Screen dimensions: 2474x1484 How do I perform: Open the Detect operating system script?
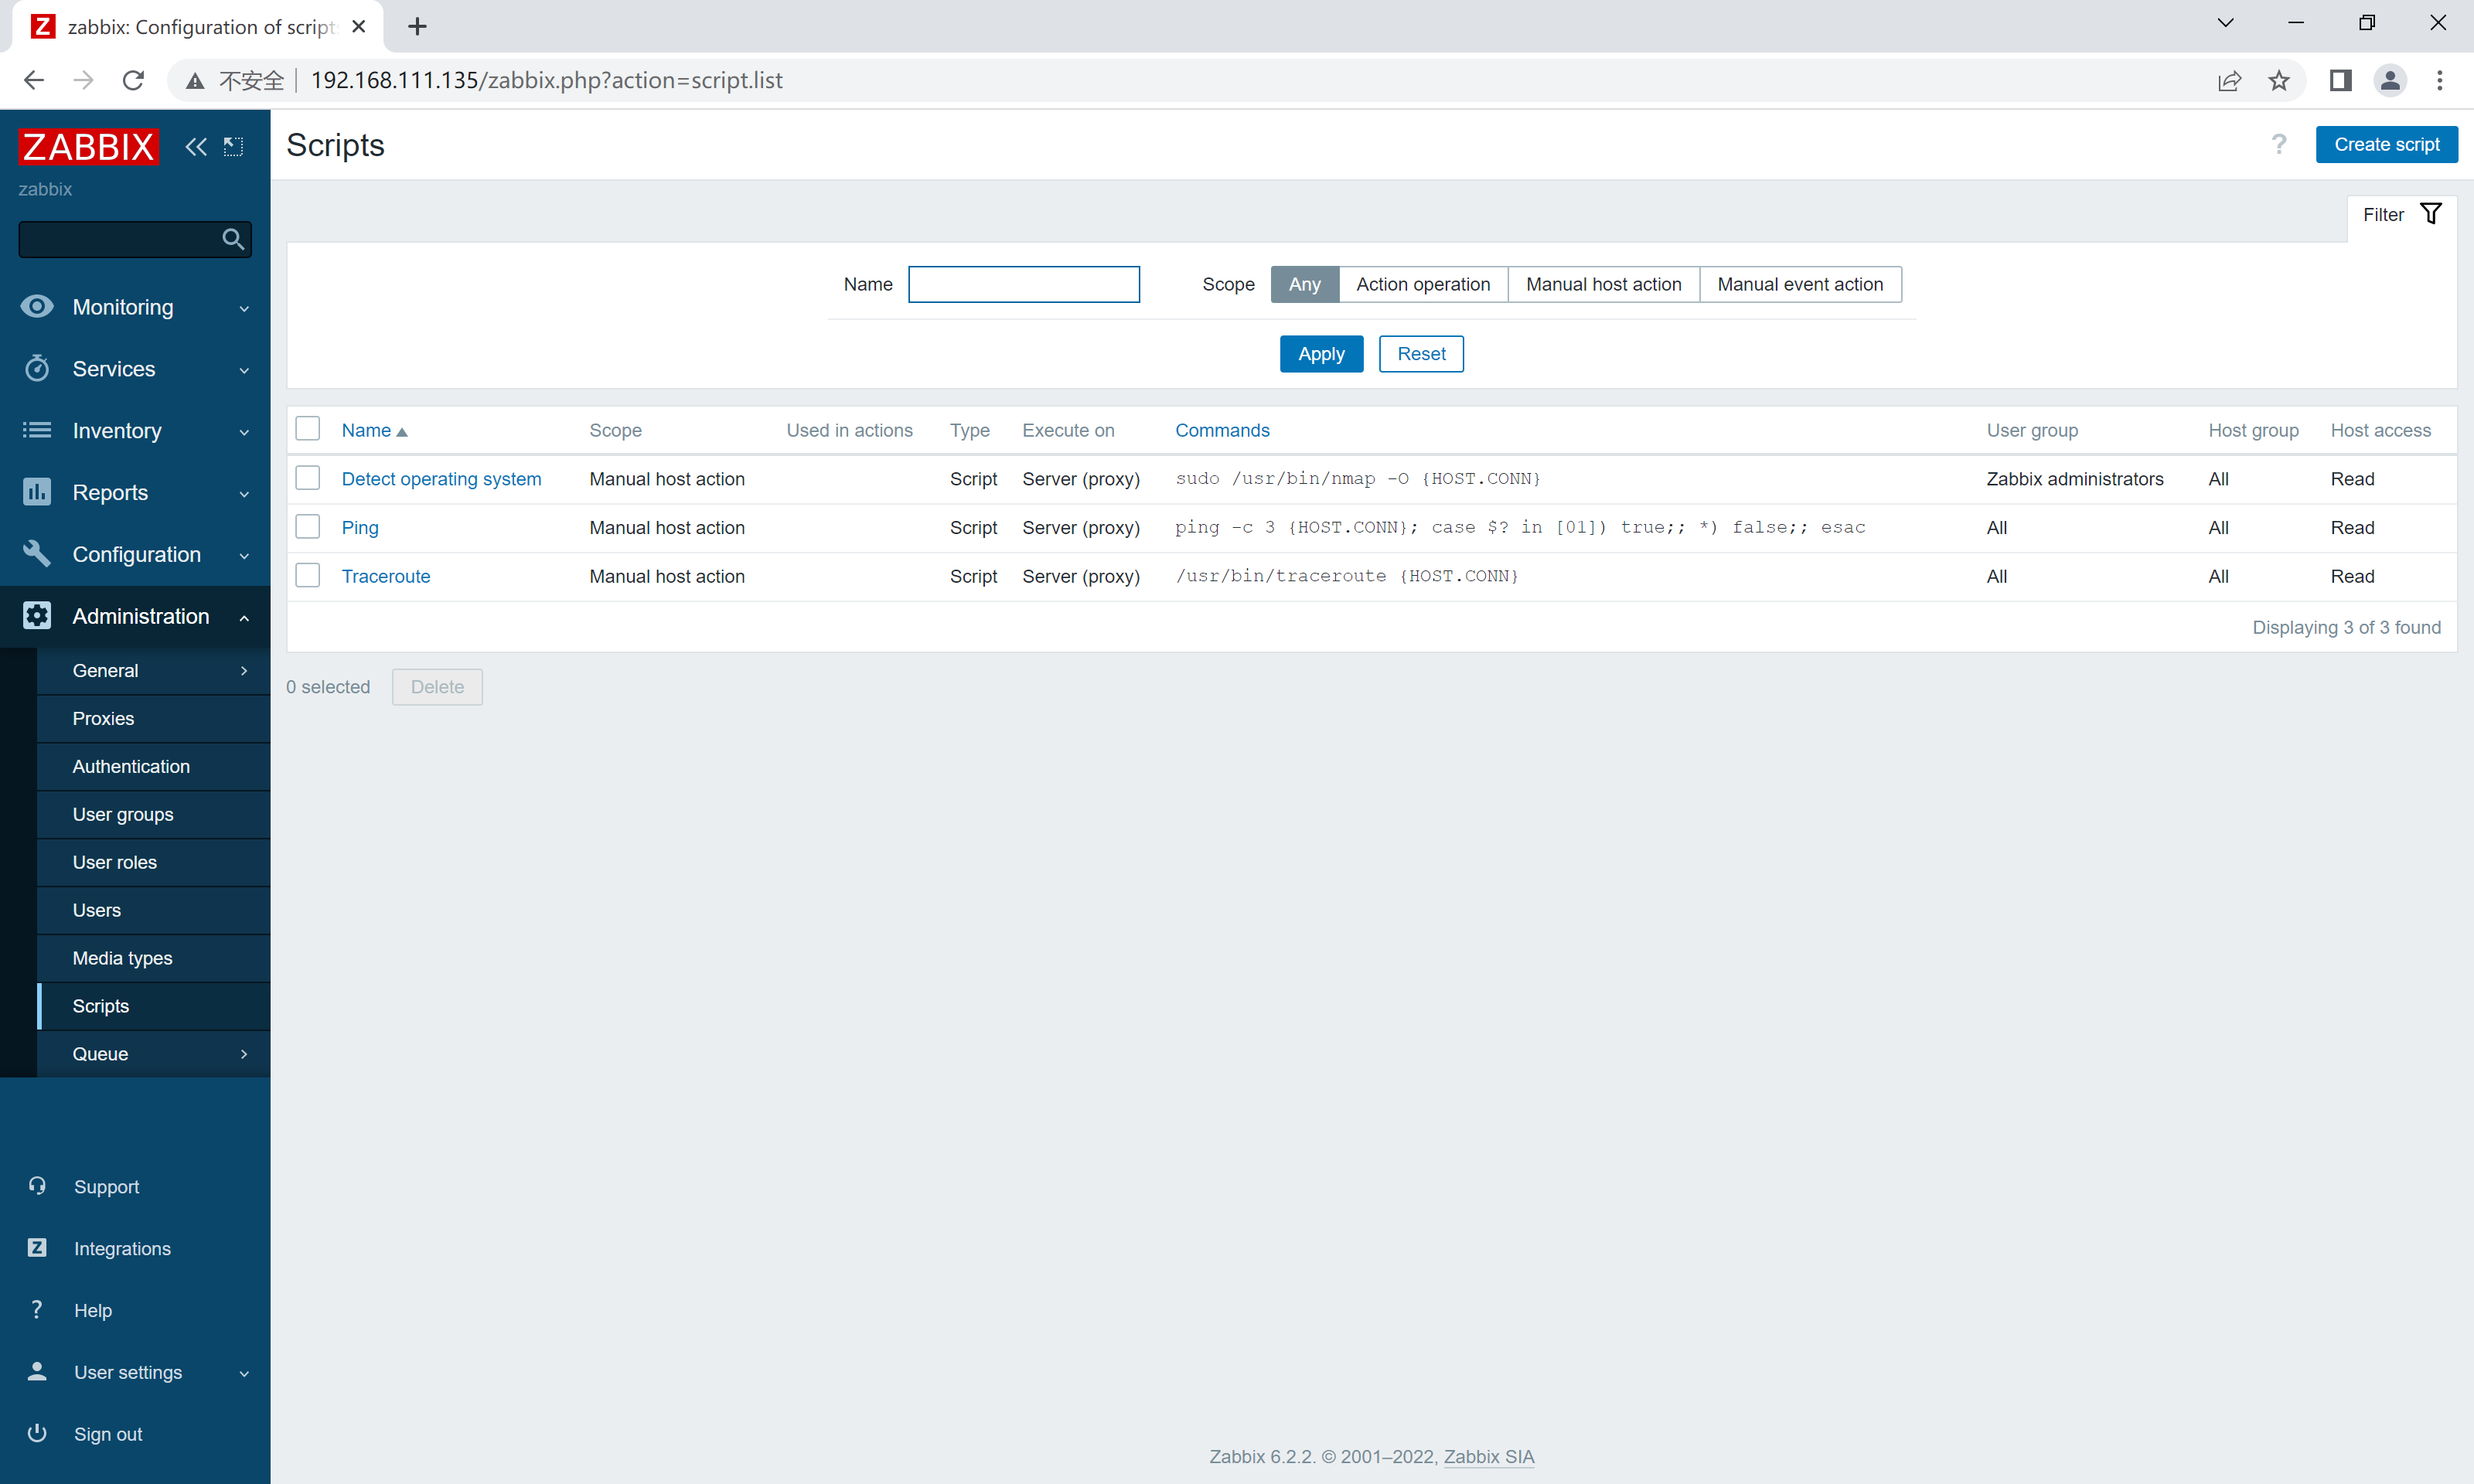tap(441, 479)
